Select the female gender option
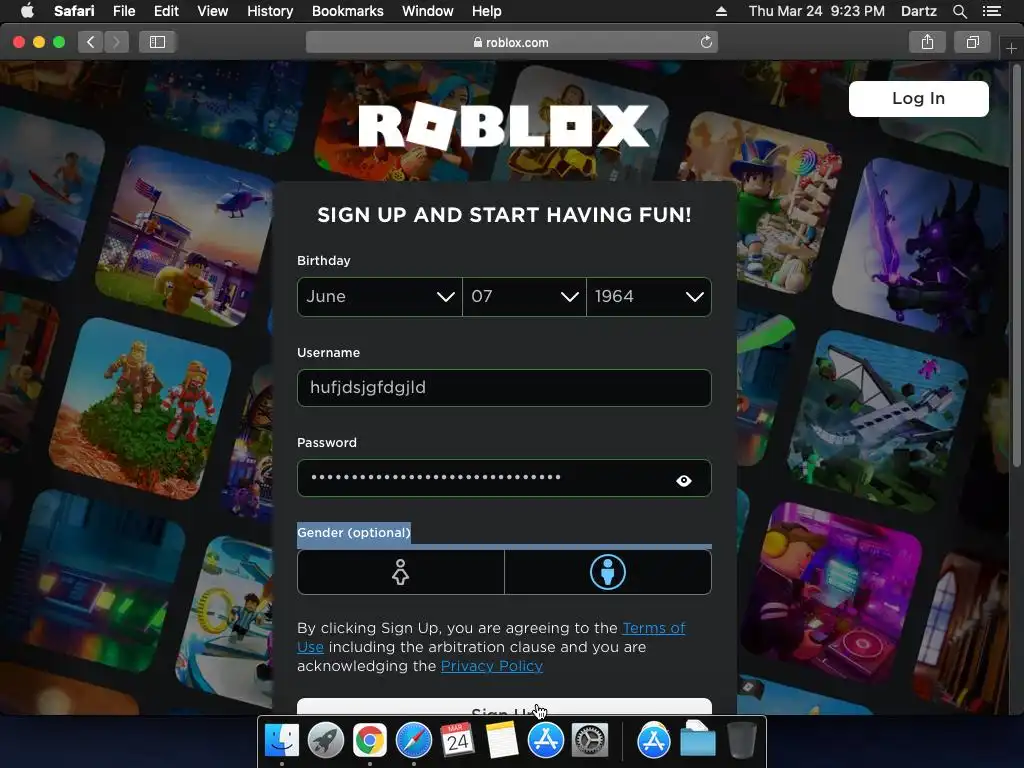 tap(400, 572)
